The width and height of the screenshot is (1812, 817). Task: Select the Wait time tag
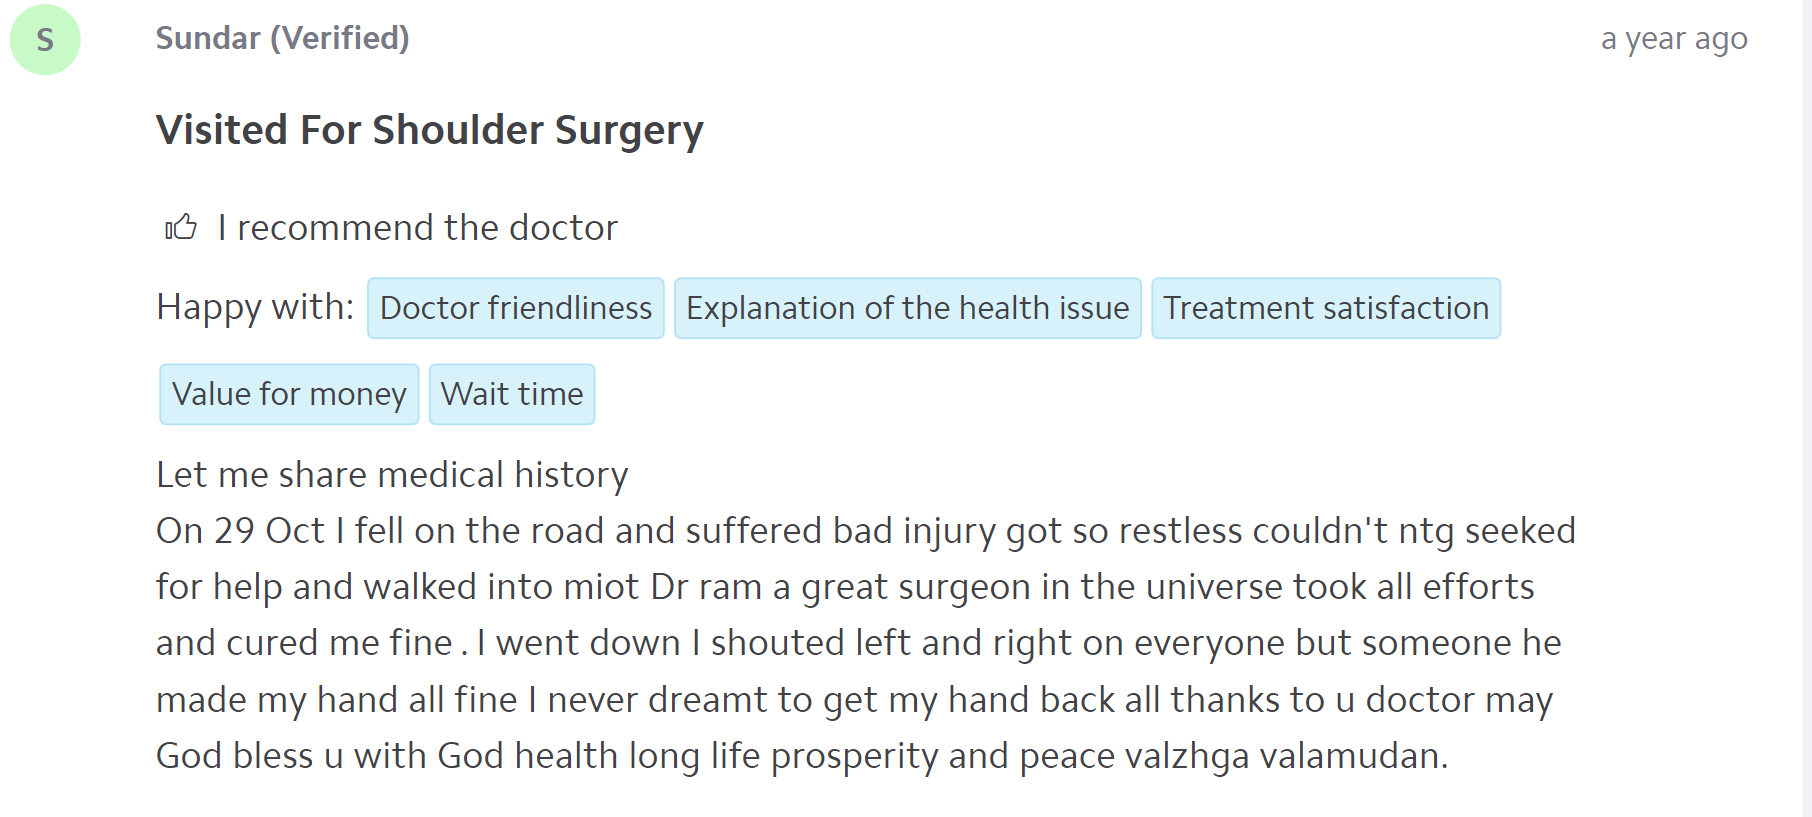pos(512,394)
